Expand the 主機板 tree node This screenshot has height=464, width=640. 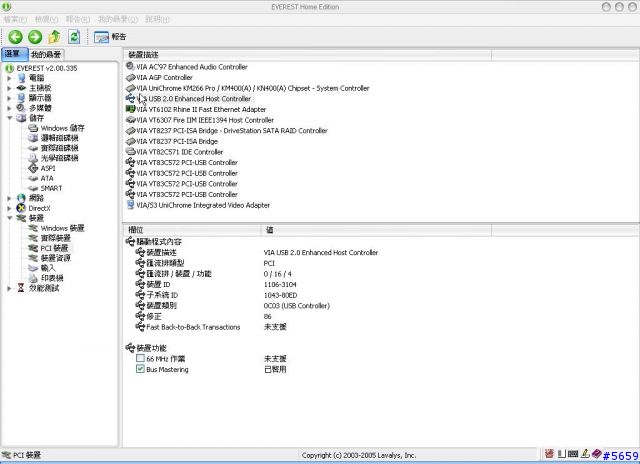9,88
